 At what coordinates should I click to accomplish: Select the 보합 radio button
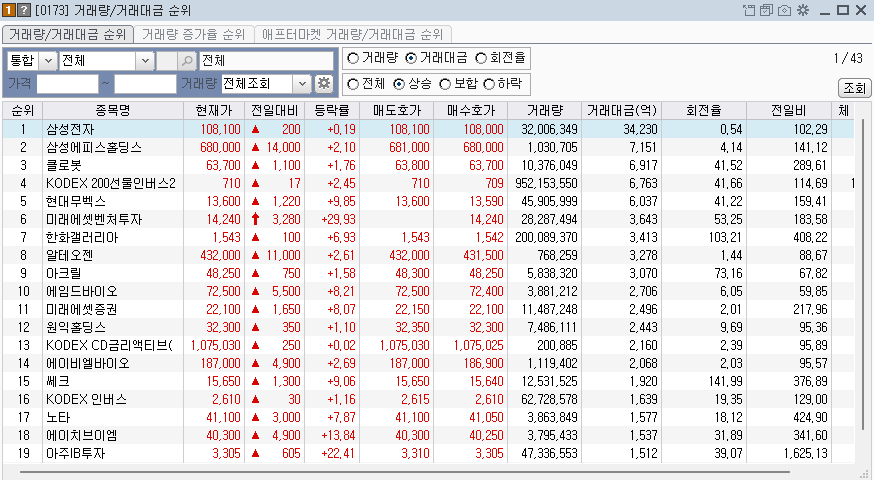(x=445, y=84)
